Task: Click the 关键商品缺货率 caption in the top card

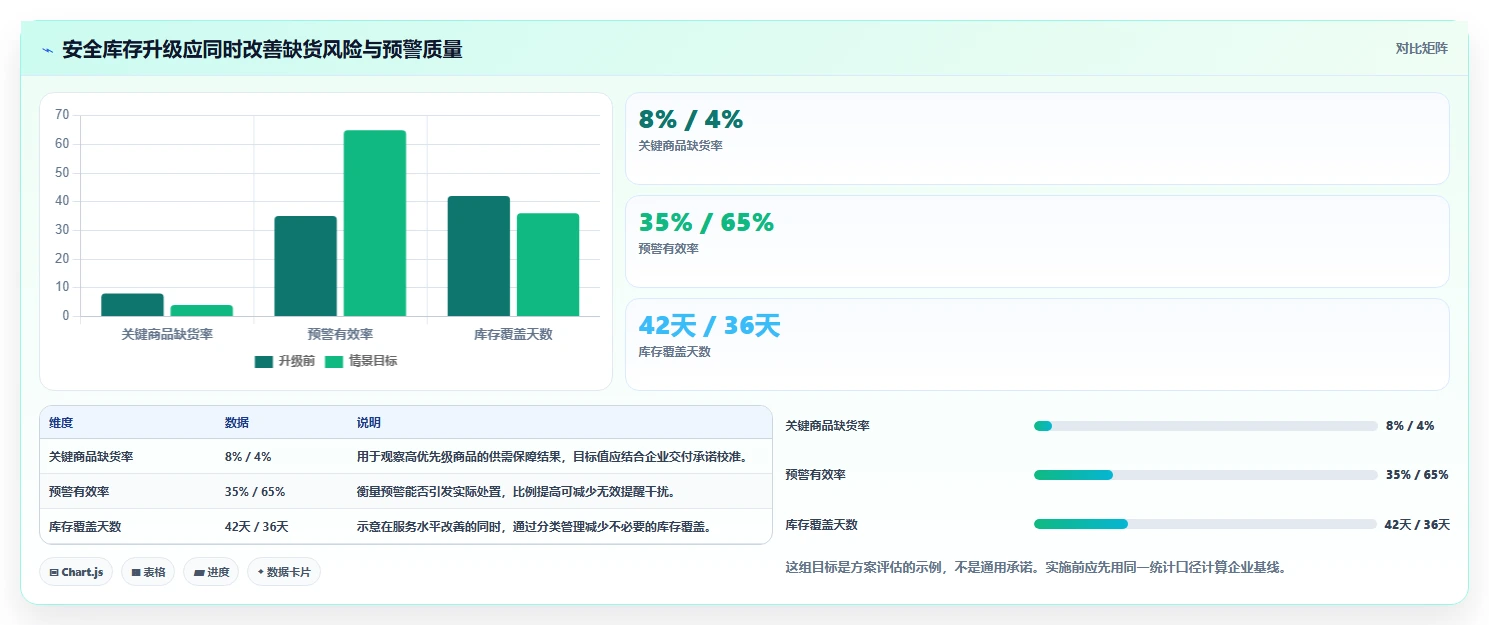Action: pyautogui.click(x=681, y=146)
